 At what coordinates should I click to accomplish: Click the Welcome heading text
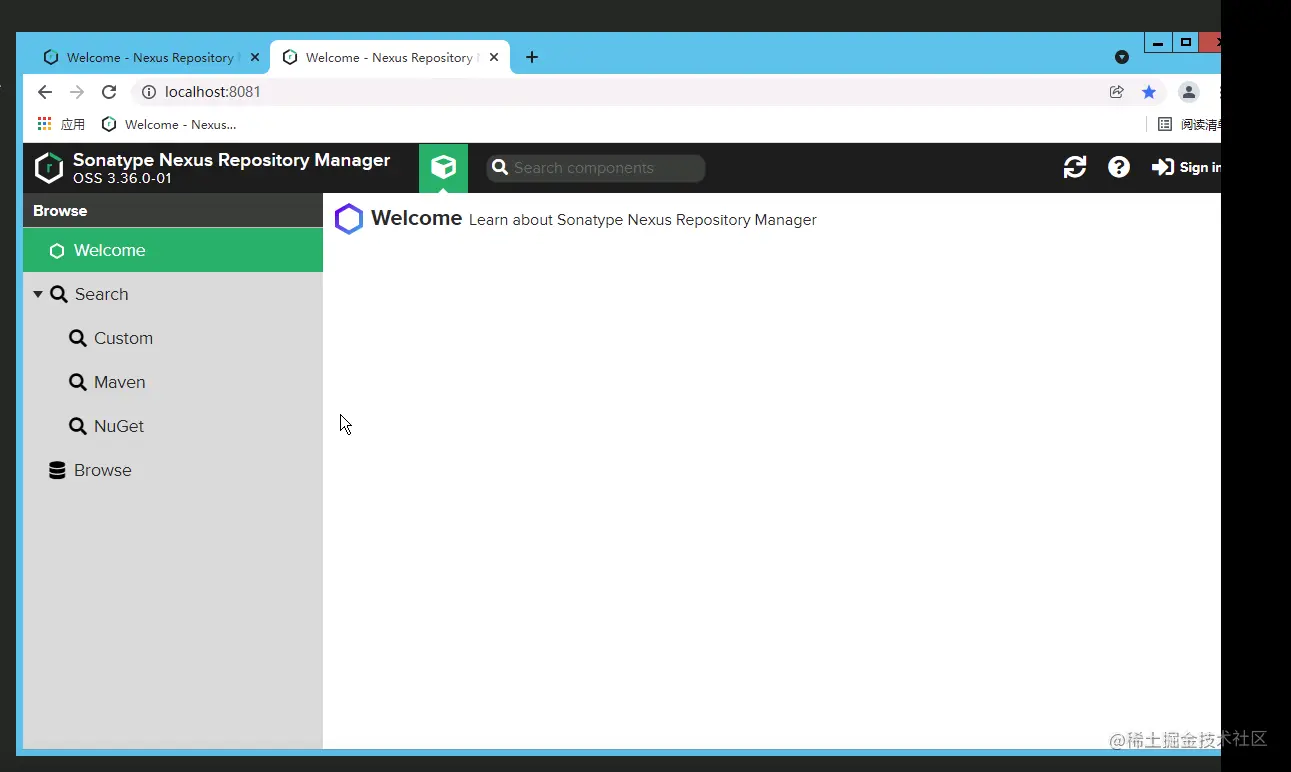[x=416, y=218]
